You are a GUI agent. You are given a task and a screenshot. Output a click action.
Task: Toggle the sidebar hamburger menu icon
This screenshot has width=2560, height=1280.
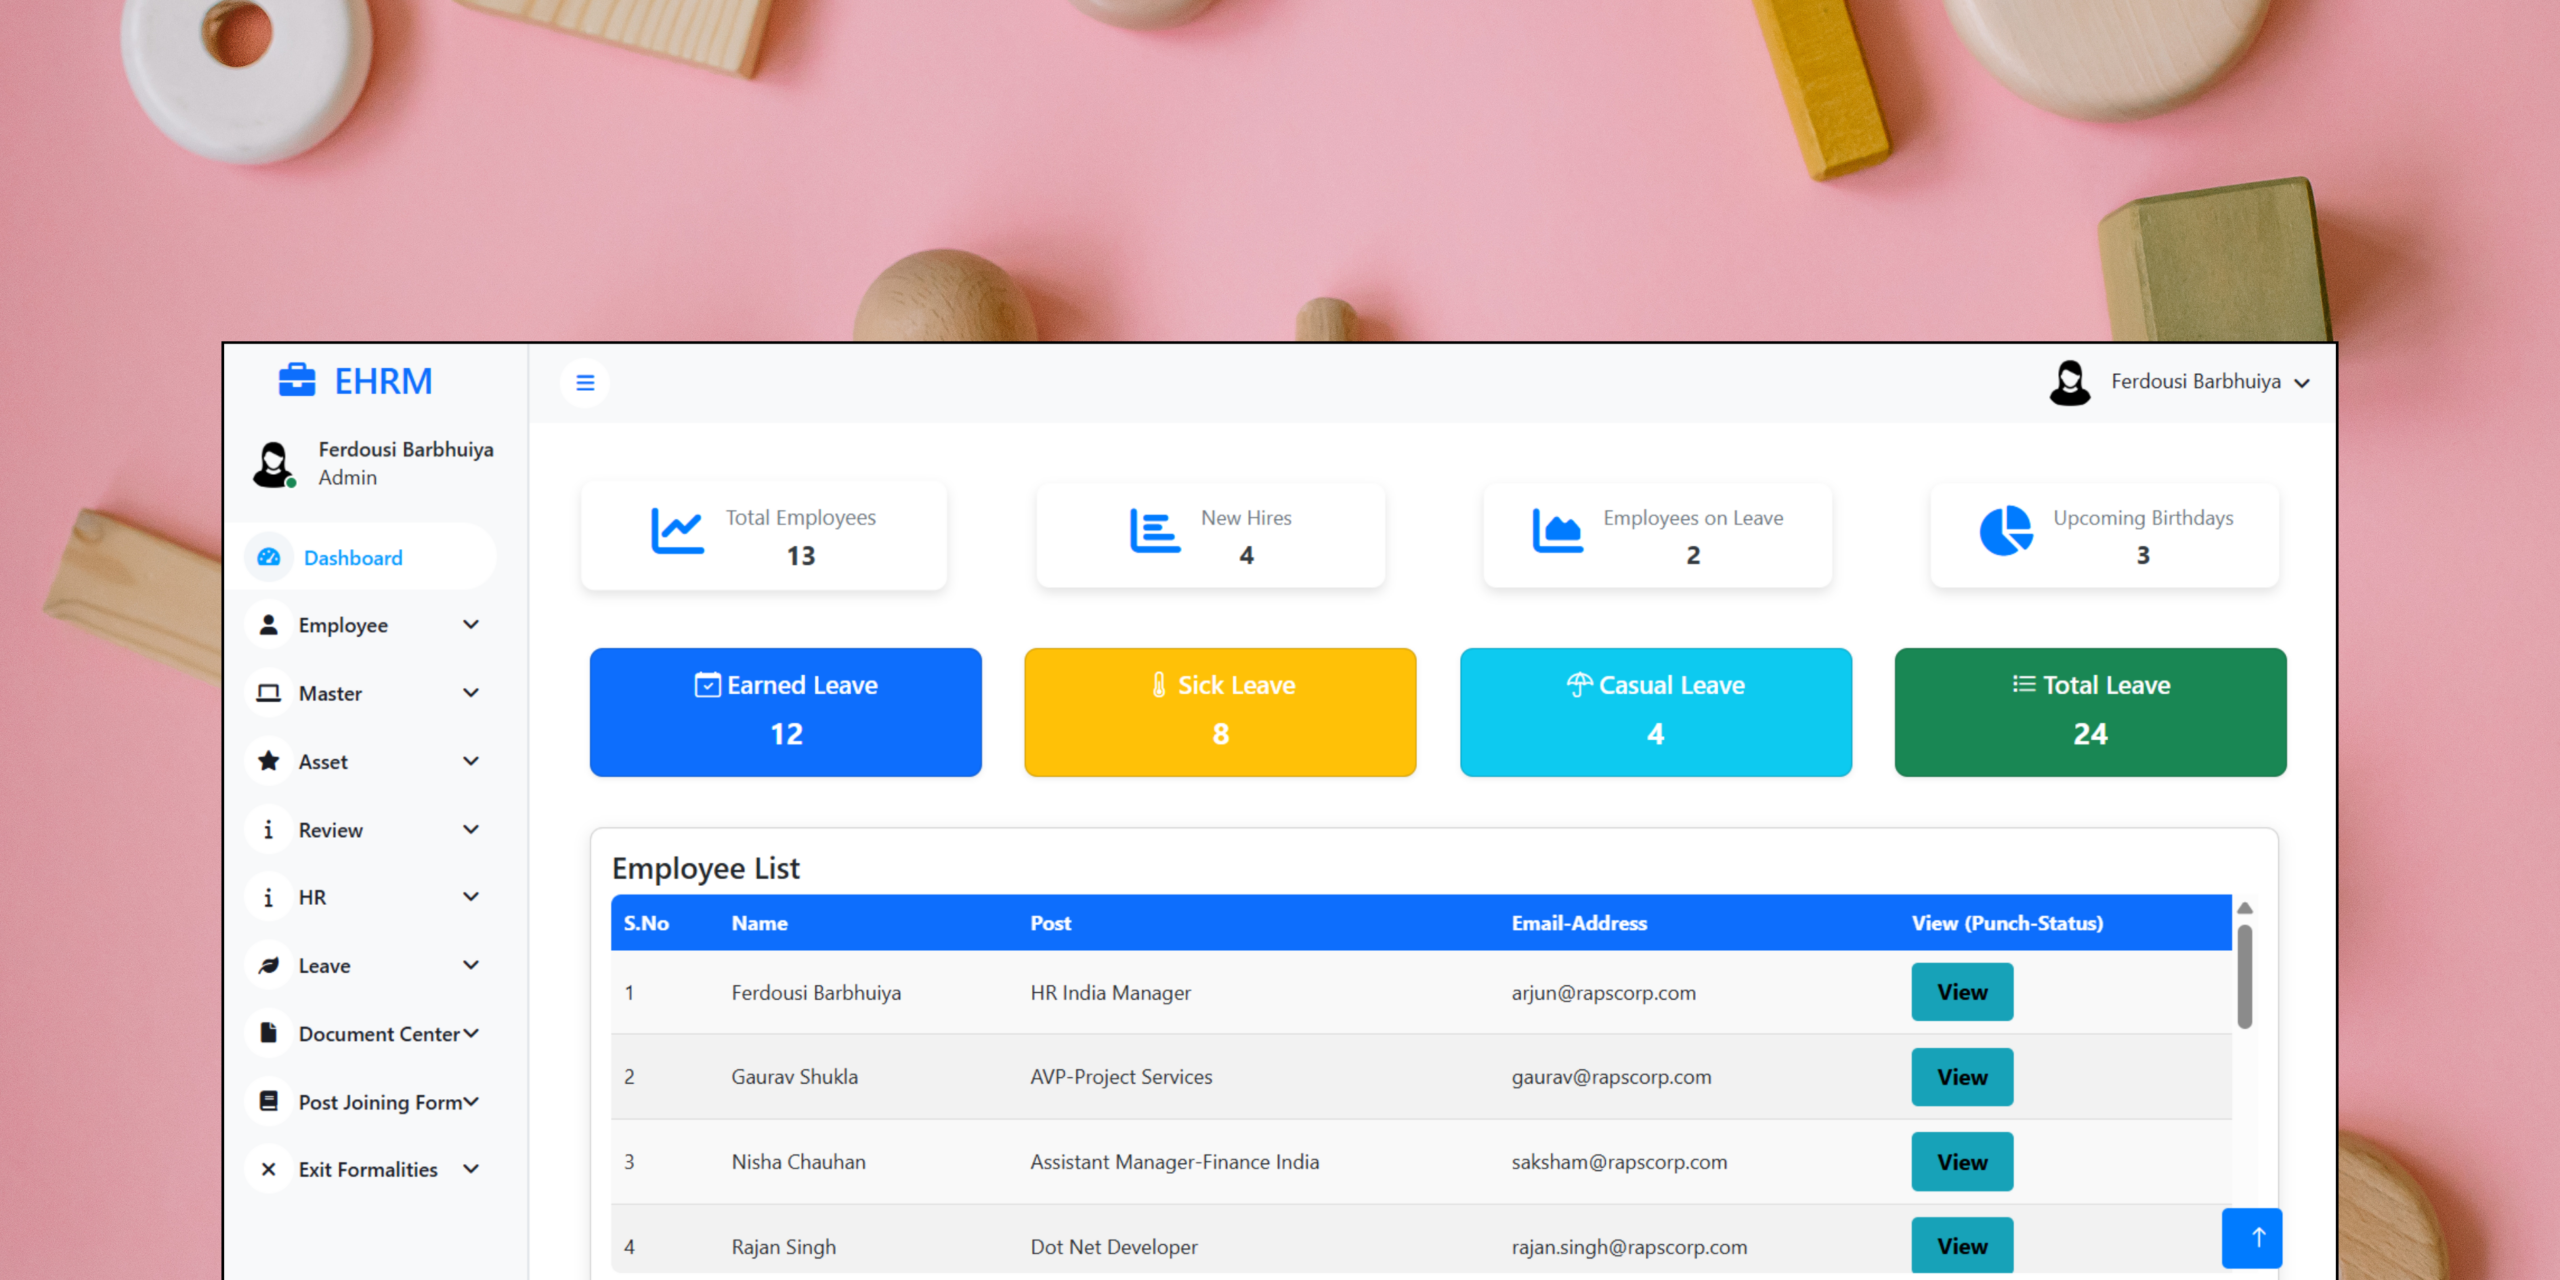coord(586,383)
